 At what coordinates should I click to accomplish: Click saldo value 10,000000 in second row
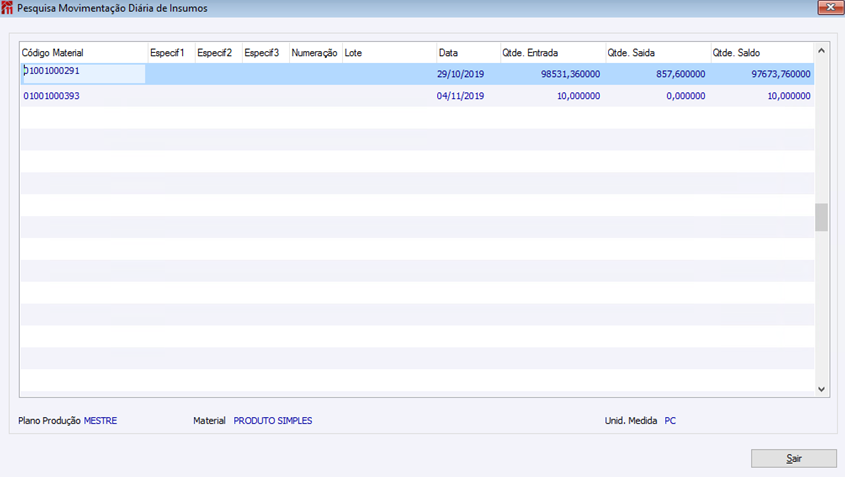(789, 96)
